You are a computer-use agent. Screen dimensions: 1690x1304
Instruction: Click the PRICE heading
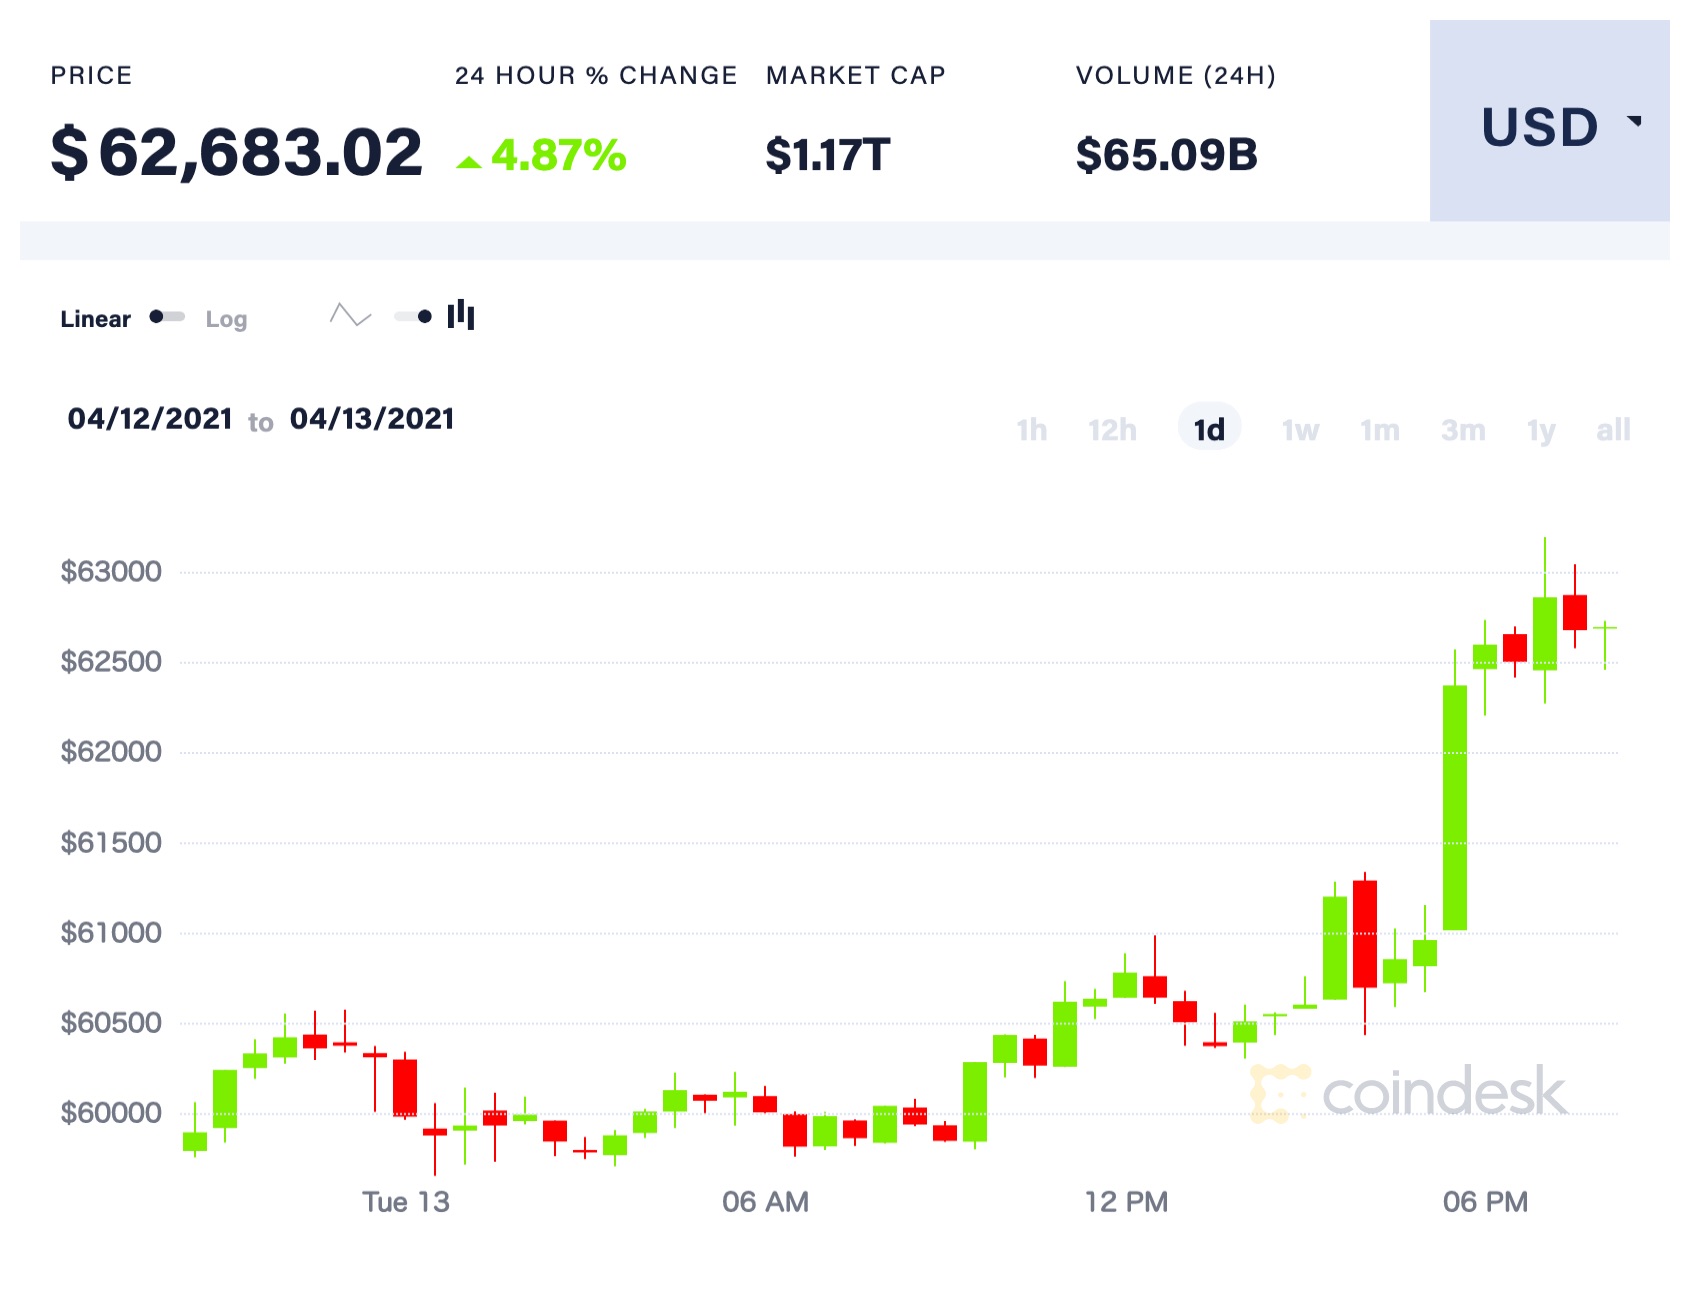pos(91,76)
